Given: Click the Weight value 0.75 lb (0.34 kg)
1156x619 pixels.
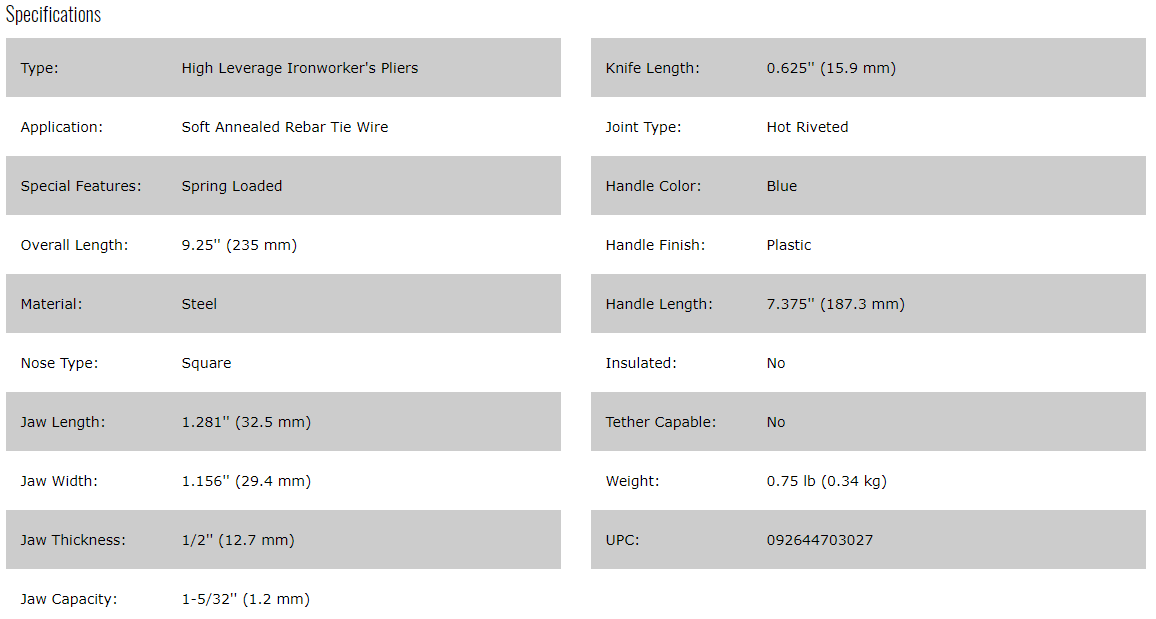Looking at the screenshot, I should (826, 481).
